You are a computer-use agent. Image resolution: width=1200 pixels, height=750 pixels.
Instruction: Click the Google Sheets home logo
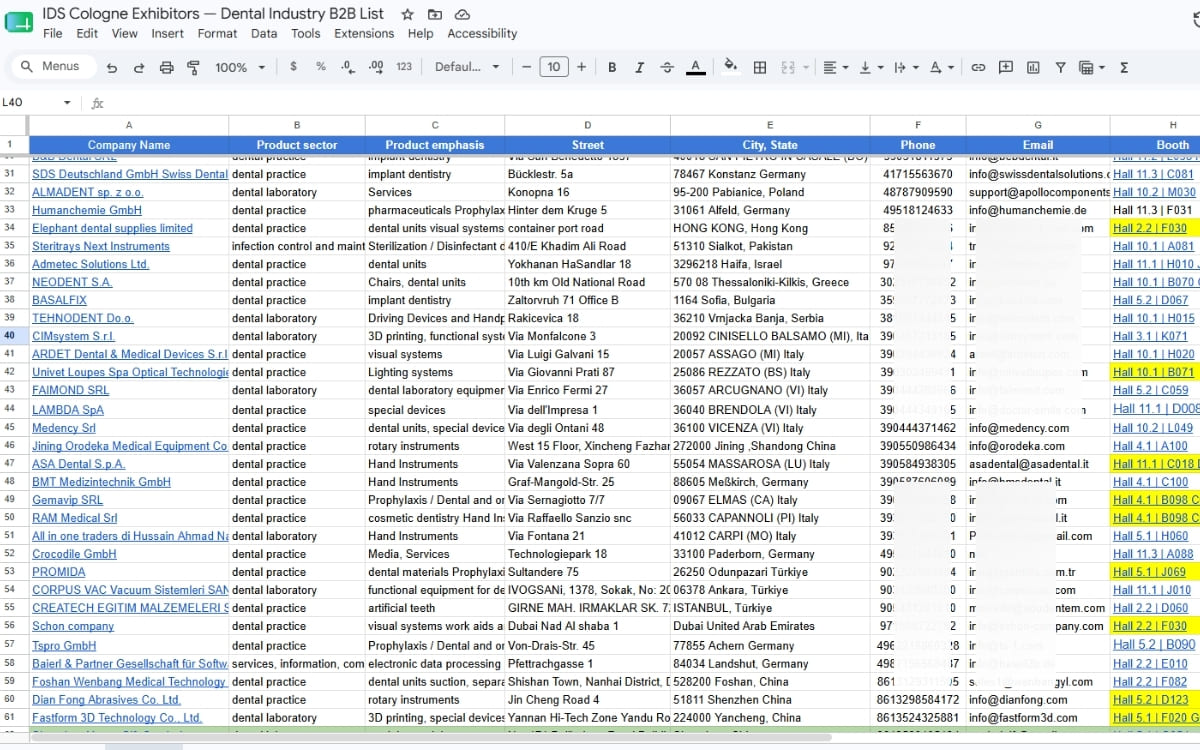[18, 22]
